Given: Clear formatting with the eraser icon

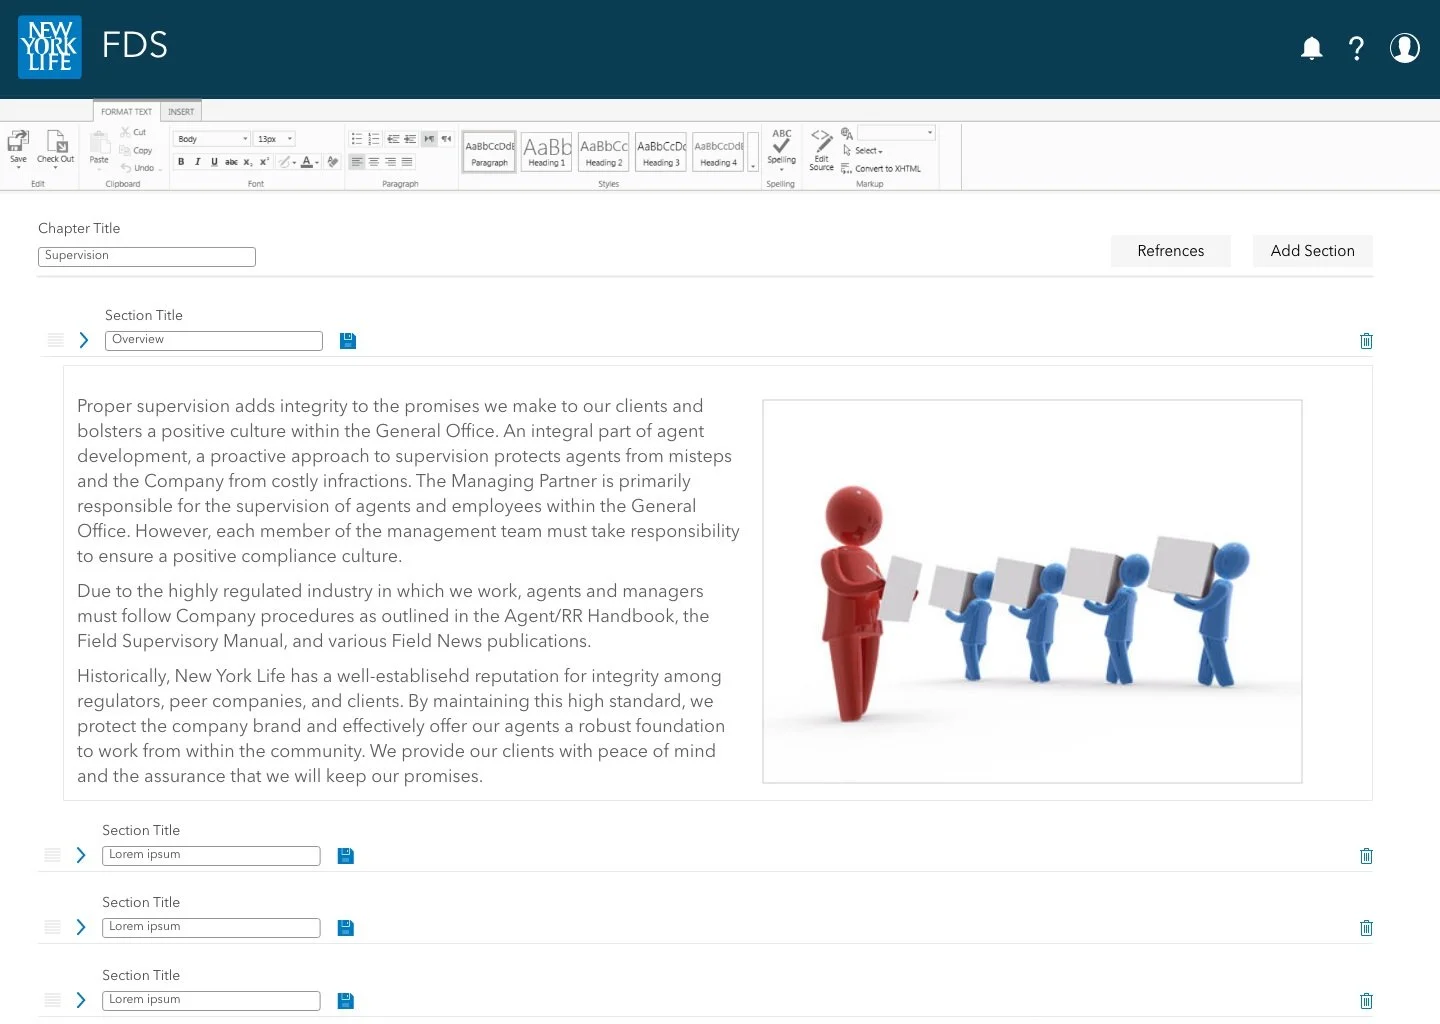Looking at the screenshot, I should pyautogui.click(x=332, y=161).
